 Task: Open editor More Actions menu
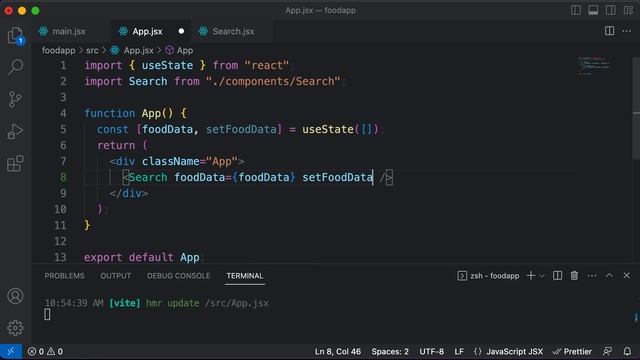click(627, 31)
